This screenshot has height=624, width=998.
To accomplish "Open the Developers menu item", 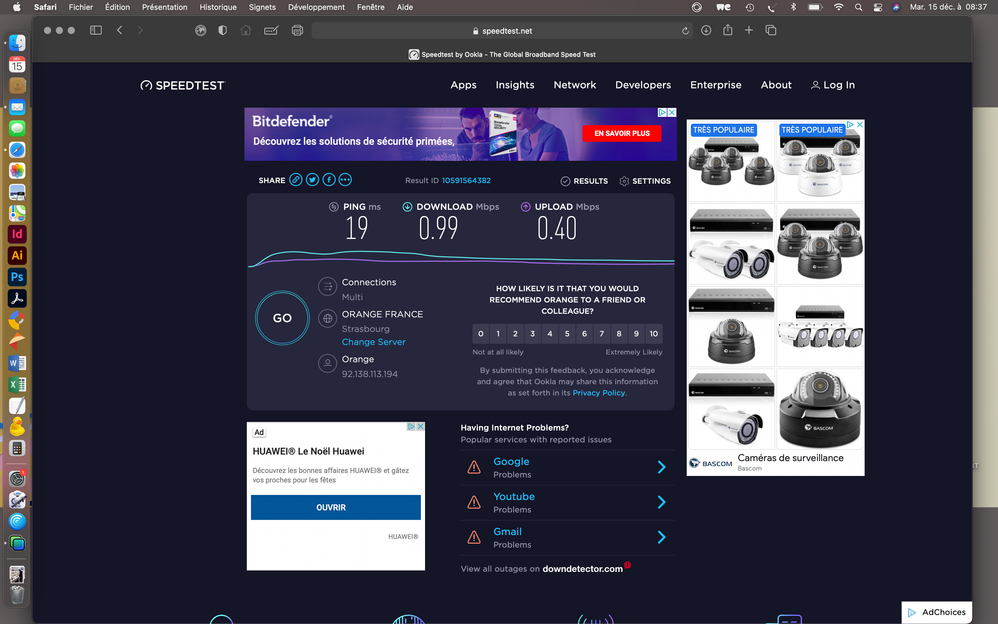I will click(x=643, y=85).
